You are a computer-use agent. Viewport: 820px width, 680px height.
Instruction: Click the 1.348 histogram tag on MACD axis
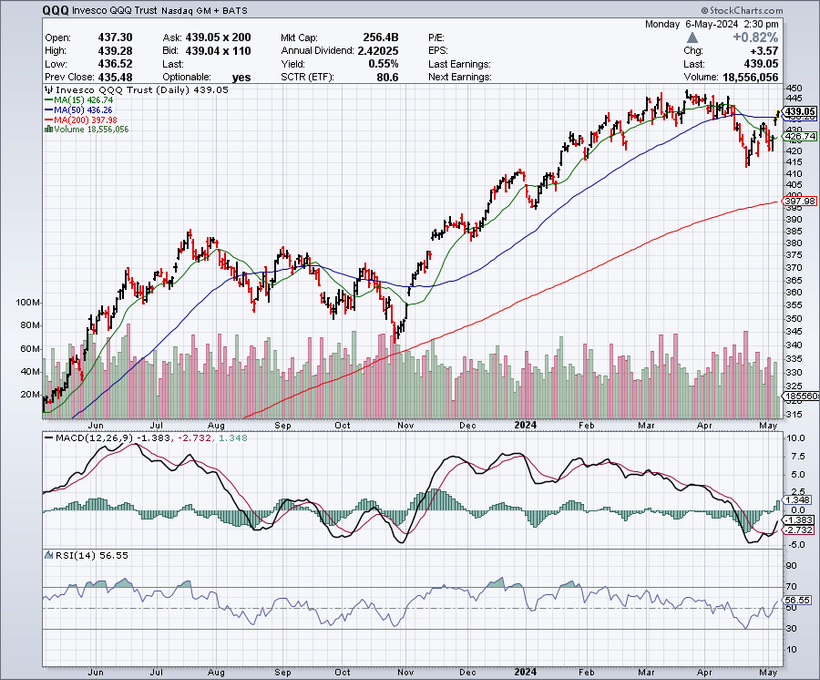pos(798,500)
